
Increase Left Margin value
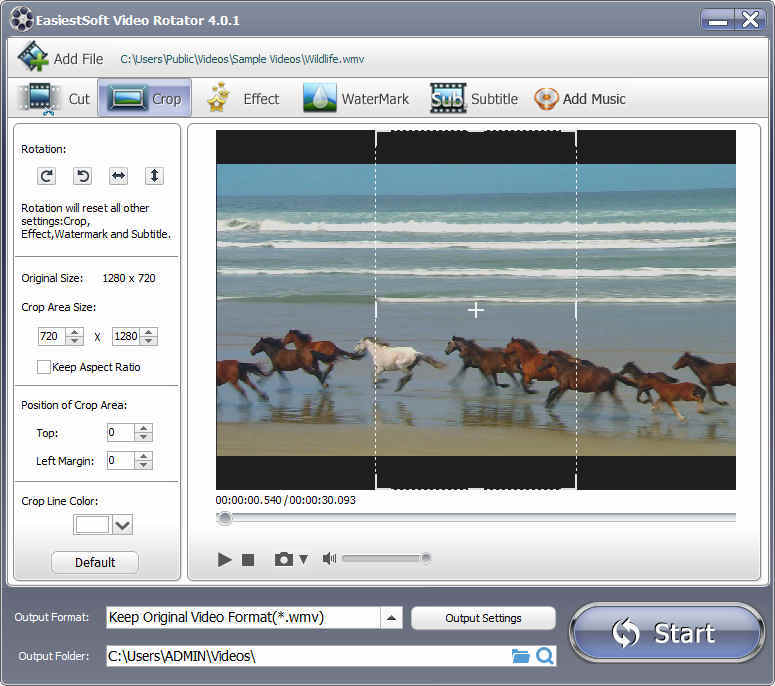tap(143, 457)
